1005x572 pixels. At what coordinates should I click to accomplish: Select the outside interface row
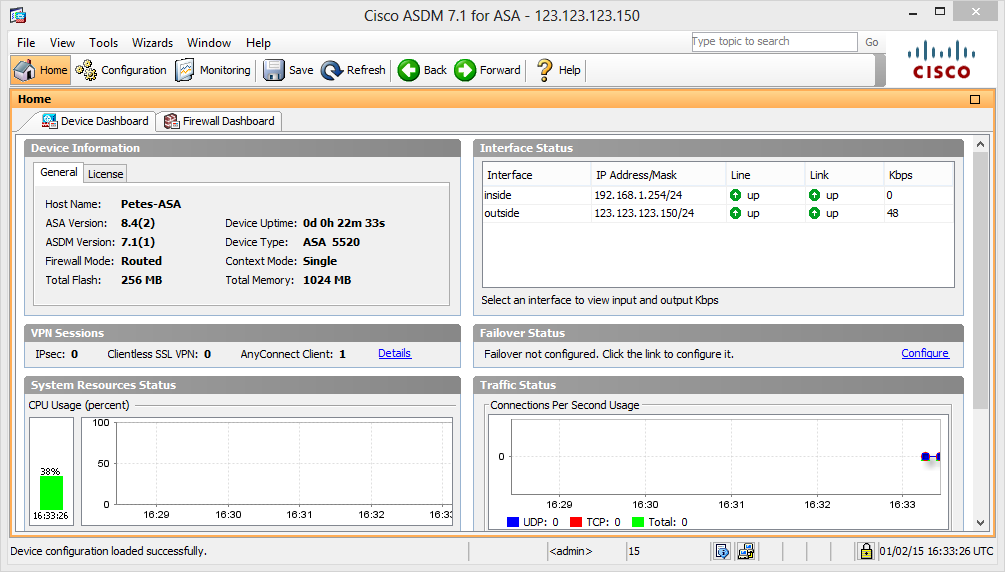coord(718,213)
